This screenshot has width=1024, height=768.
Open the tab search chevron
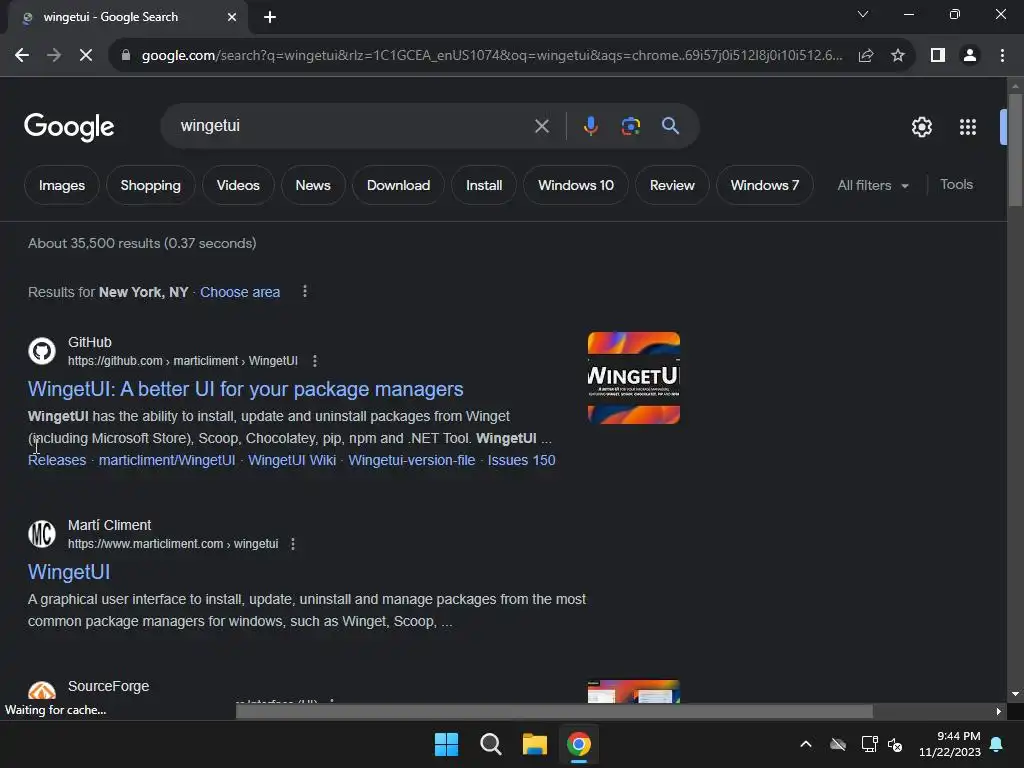(863, 14)
